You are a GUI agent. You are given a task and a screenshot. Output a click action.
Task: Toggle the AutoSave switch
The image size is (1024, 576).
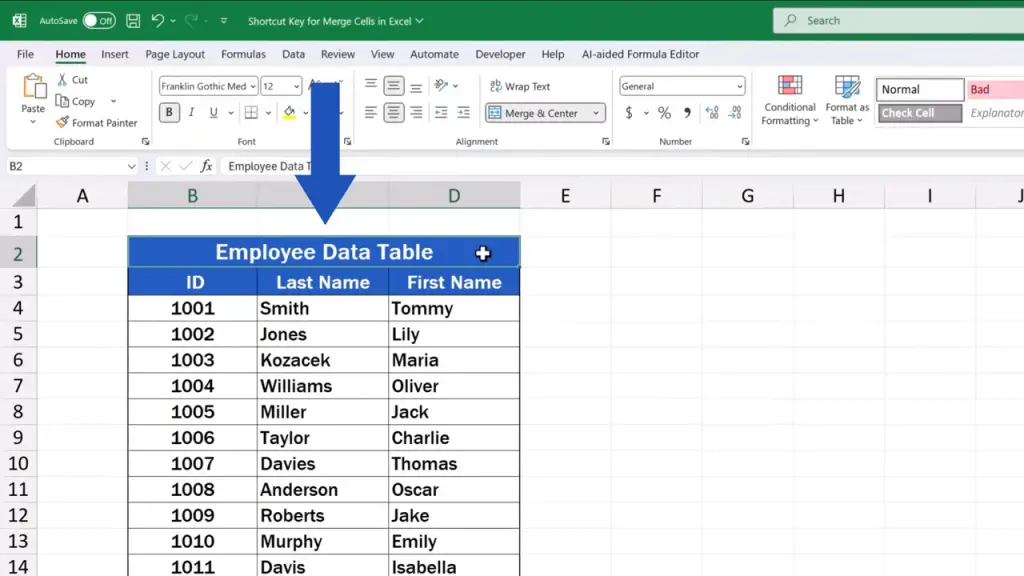click(98, 20)
